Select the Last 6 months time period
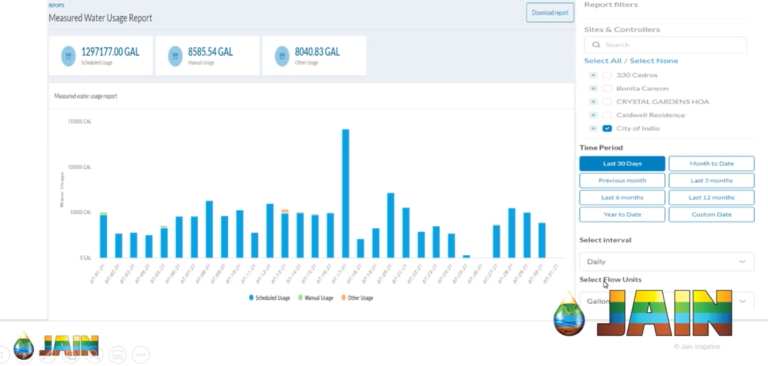The width and height of the screenshot is (768, 366). [x=622, y=197]
